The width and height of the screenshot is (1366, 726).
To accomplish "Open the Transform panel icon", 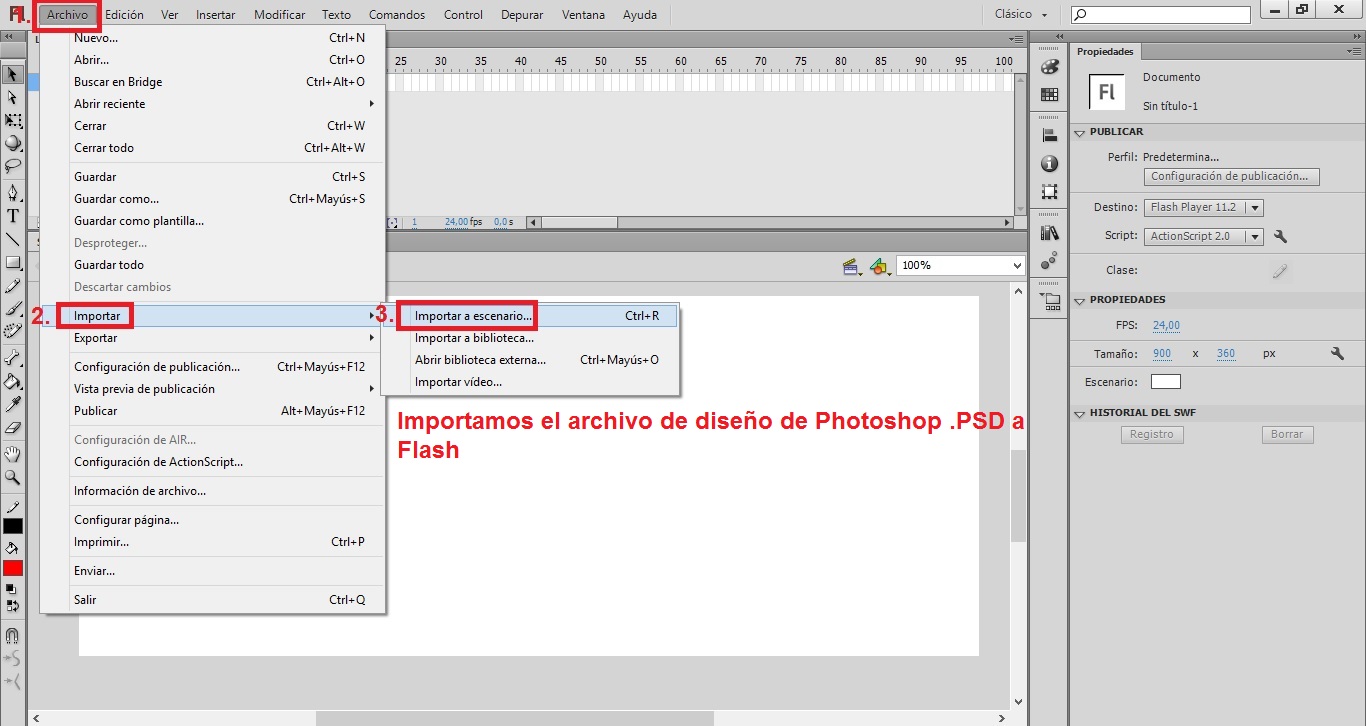I will pyautogui.click(x=1049, y=191).
